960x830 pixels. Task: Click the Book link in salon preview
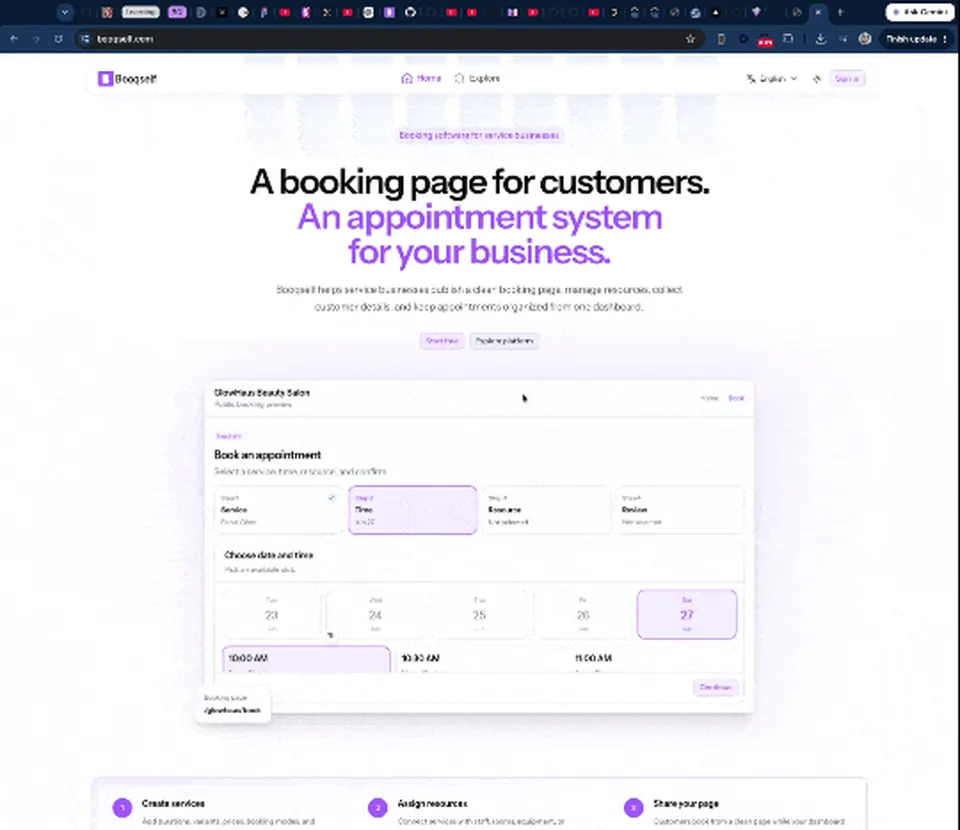[736, 398]
